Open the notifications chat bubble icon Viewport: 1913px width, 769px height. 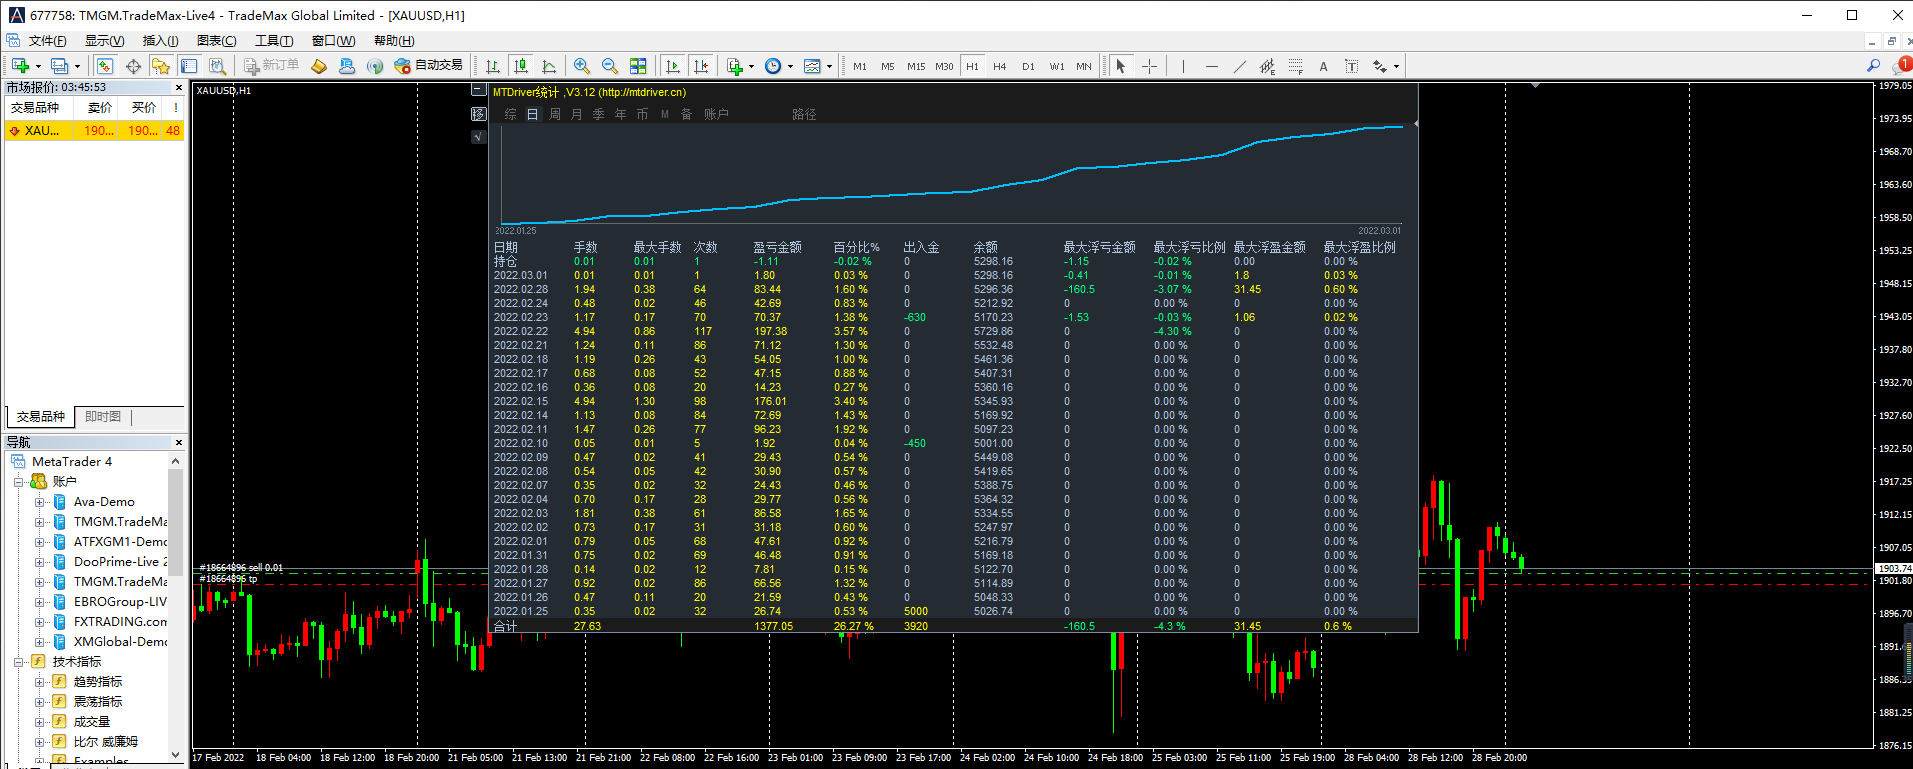(1902, 66)
